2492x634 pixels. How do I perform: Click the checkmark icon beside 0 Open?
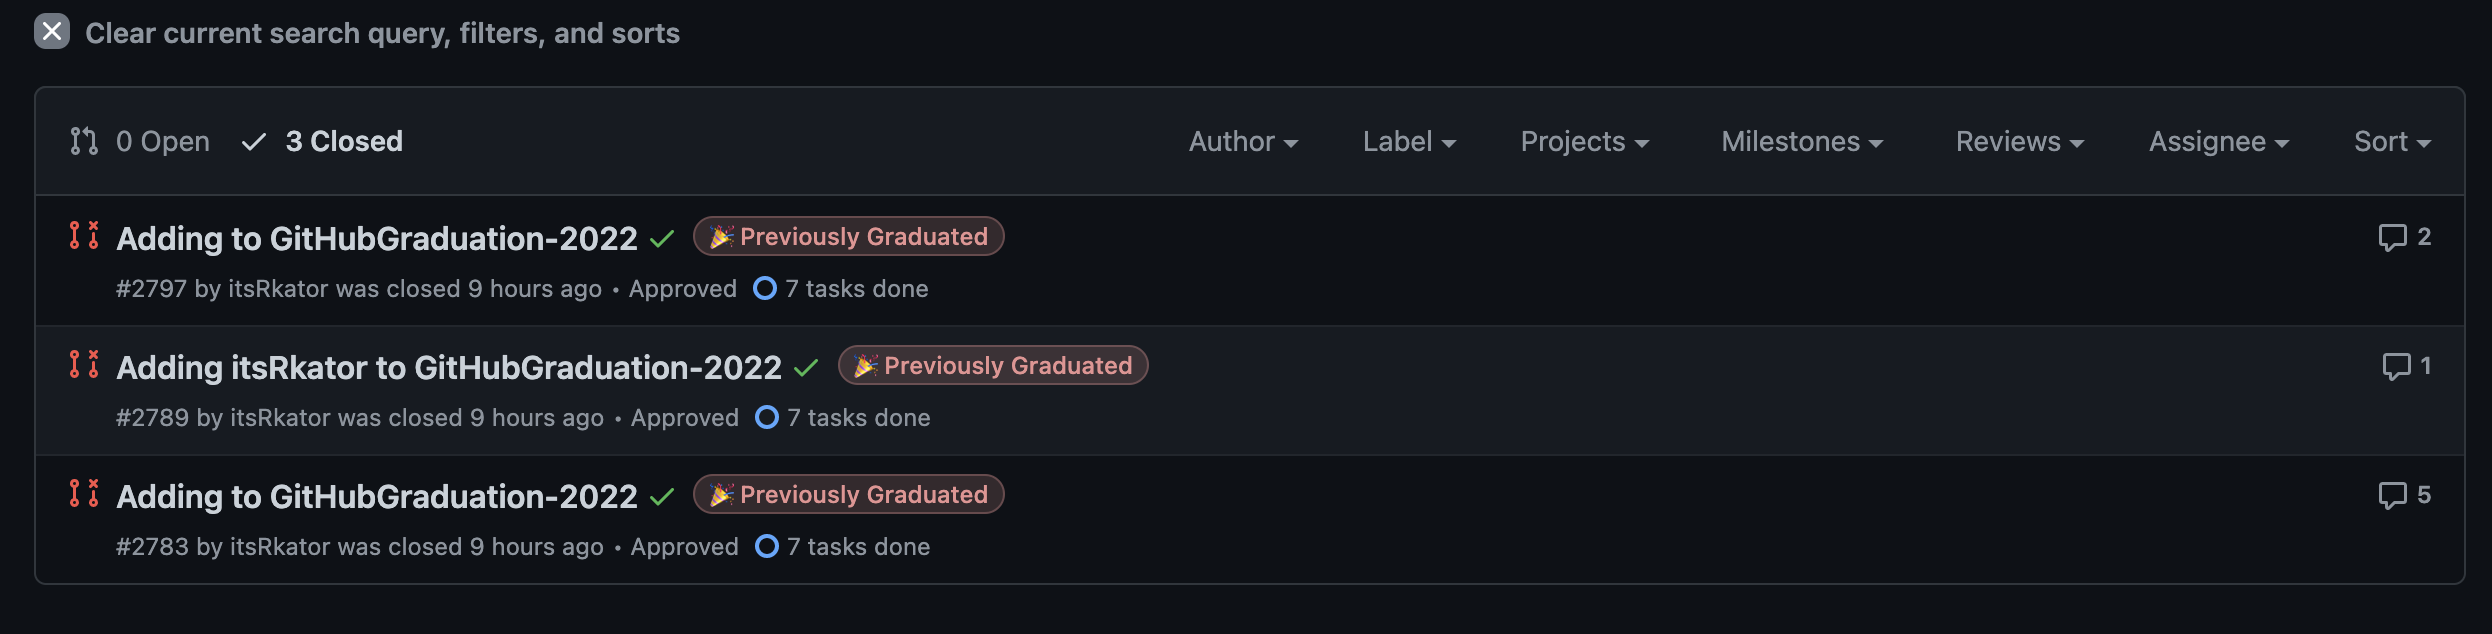coord(253,141)
